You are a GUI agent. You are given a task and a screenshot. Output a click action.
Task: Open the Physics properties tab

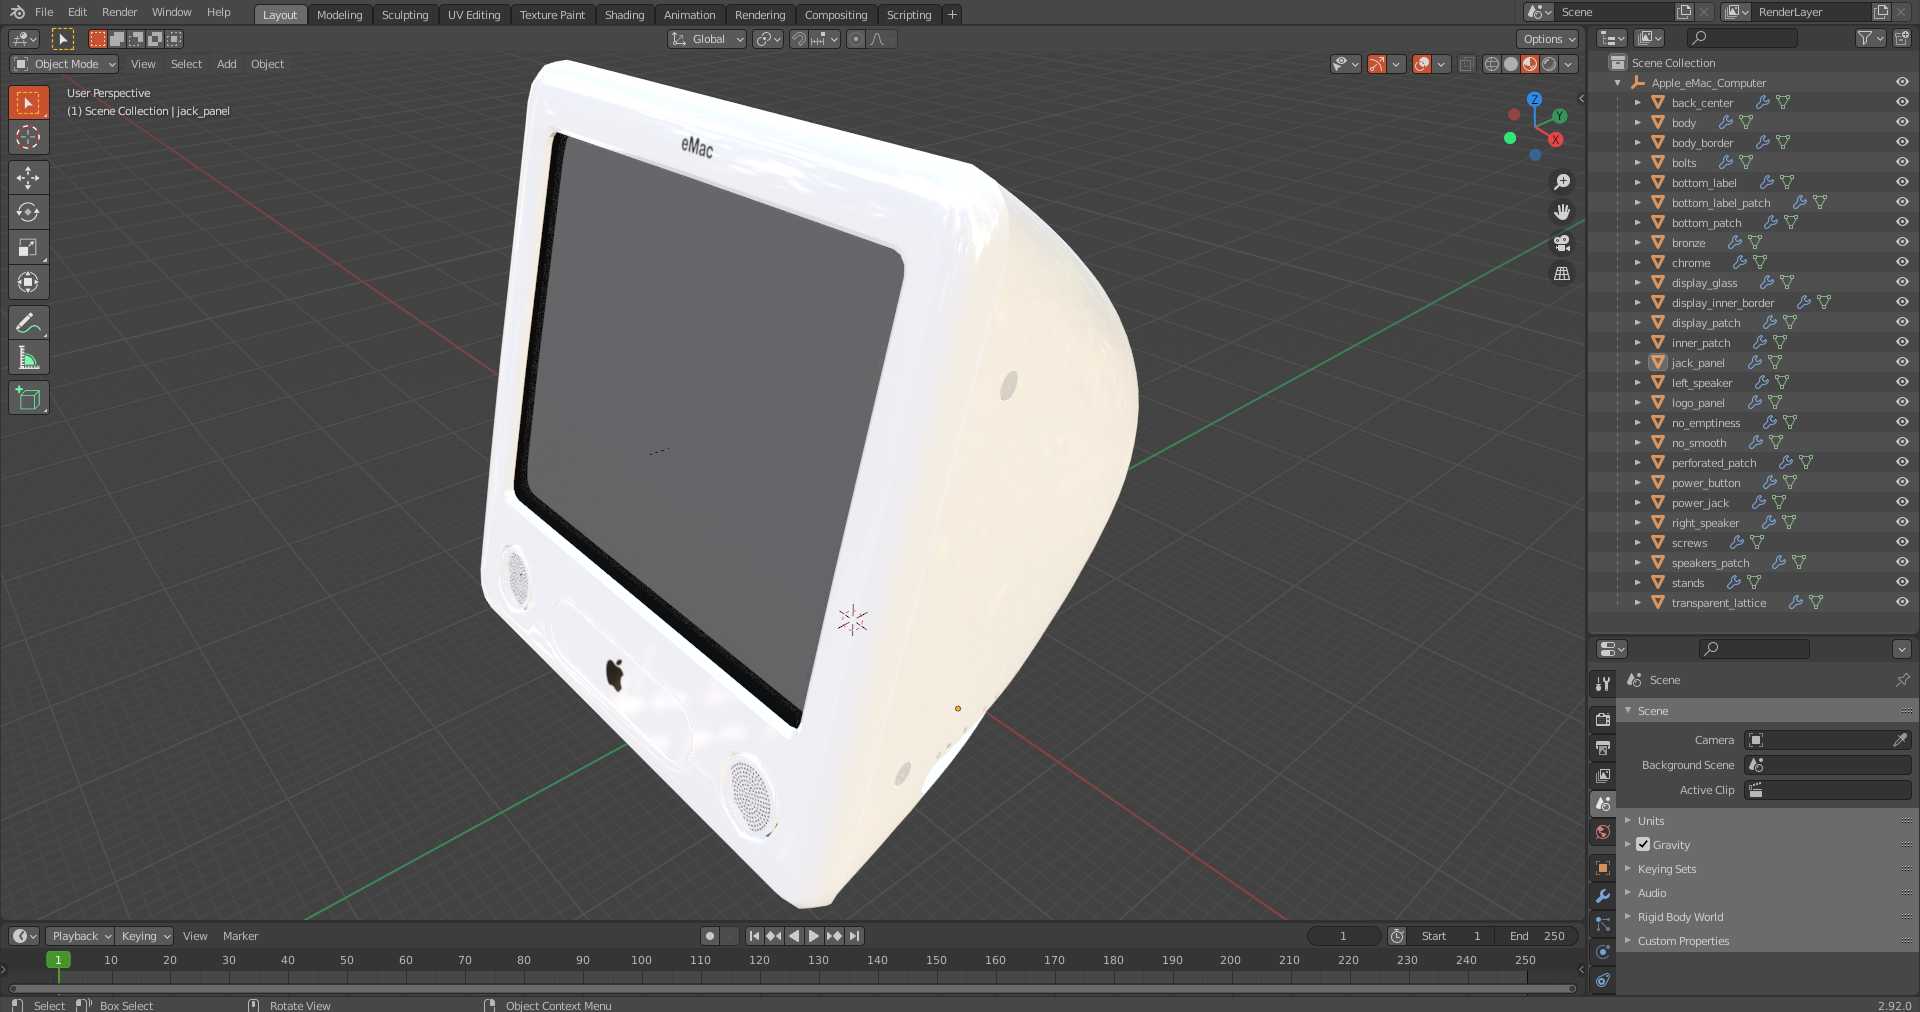[x=1603, y=952]
